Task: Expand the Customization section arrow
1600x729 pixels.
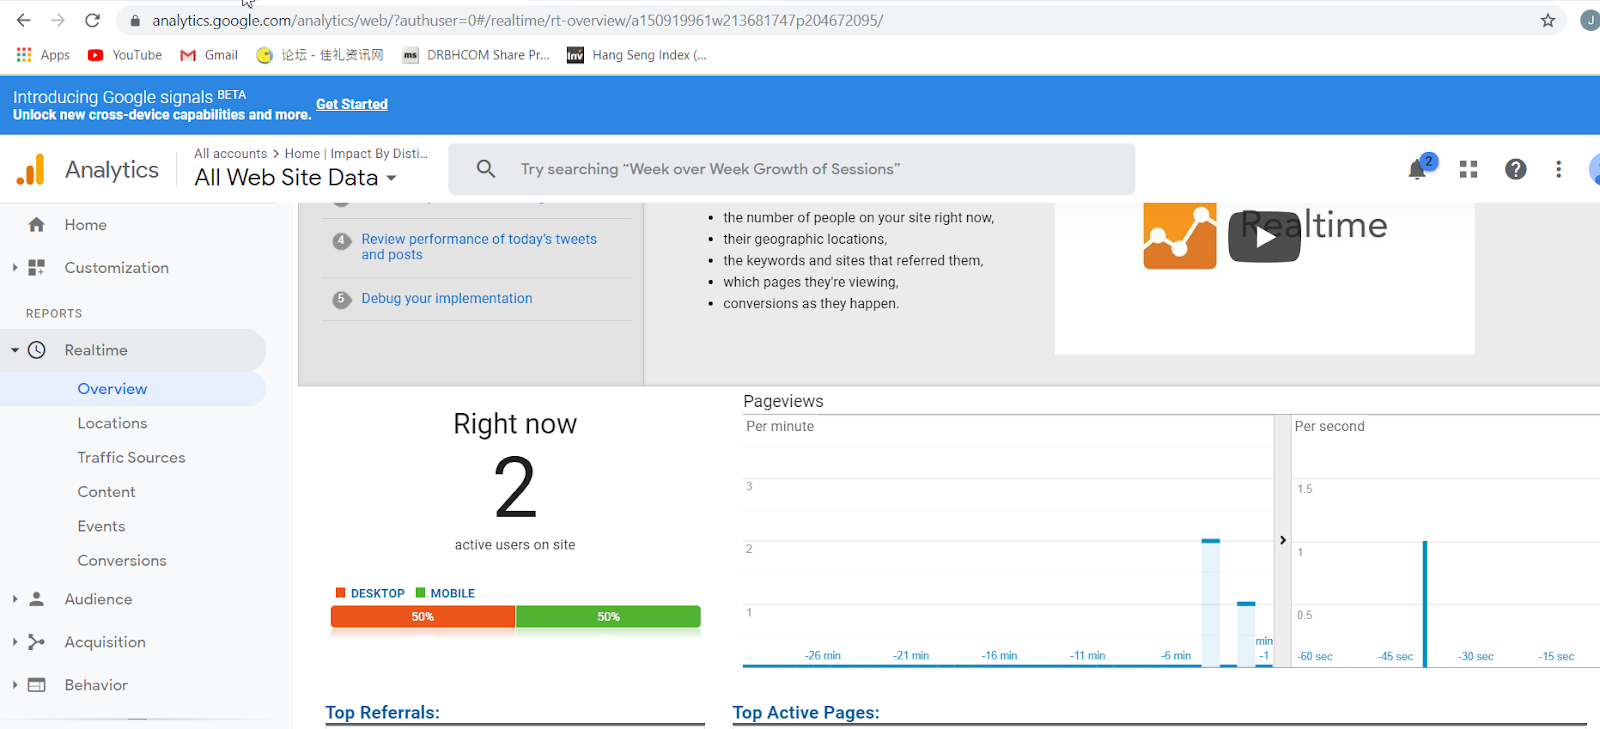Action: click(15, 268)
